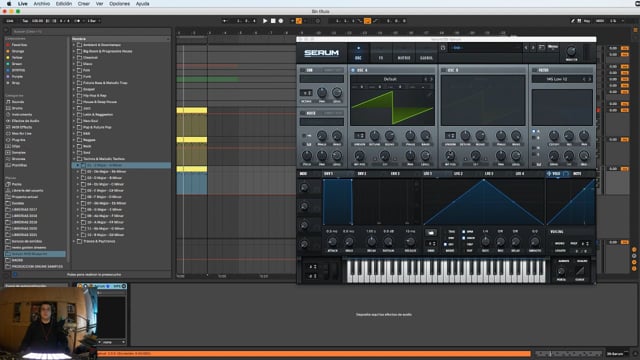Go to the next Serum preset
The width and height of the screenshot is (640, 360).
(x=533, y=48)
